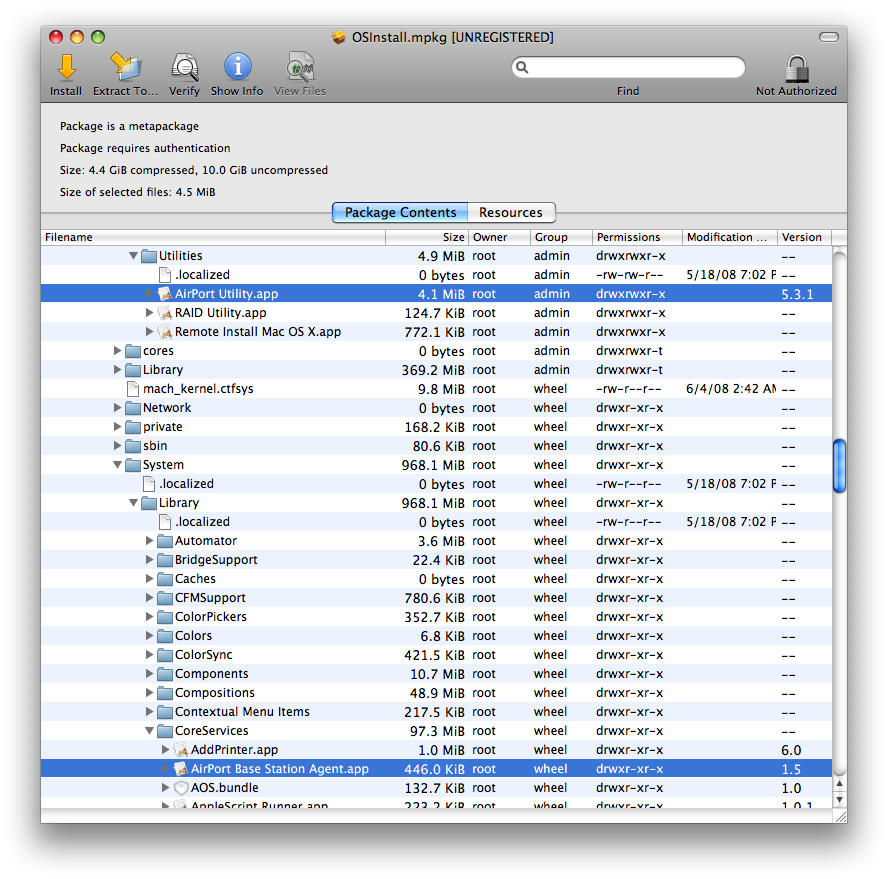Image resolution: width=888 pixels, height=879 pixels.
Task: Sort by the Group column header
Action: tap(561, 237)
